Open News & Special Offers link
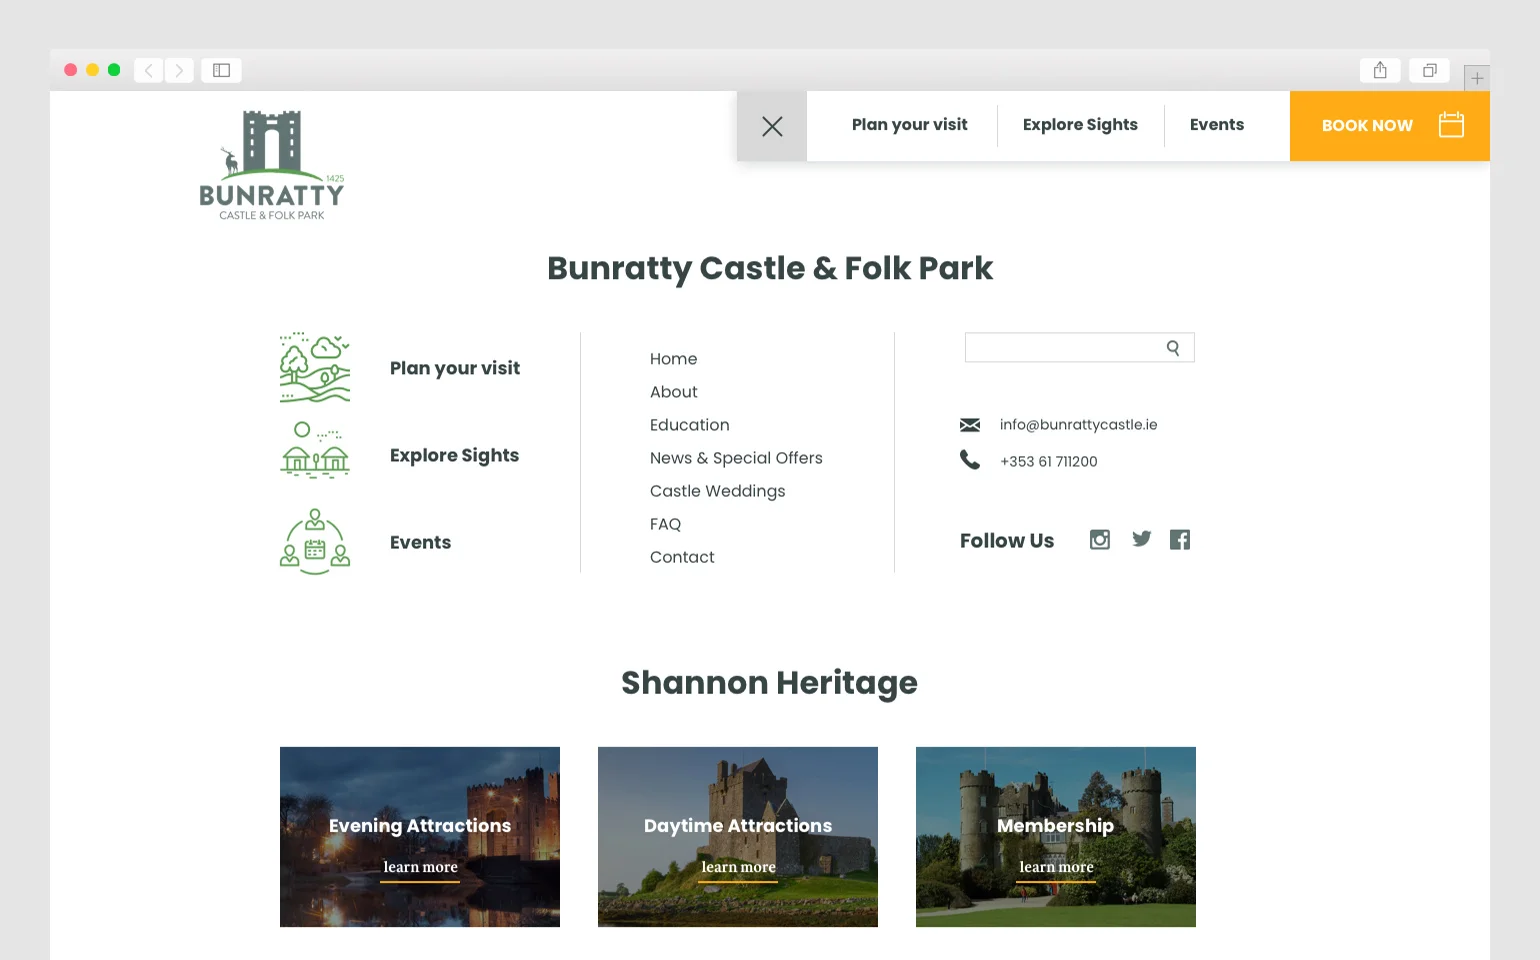 736,458
